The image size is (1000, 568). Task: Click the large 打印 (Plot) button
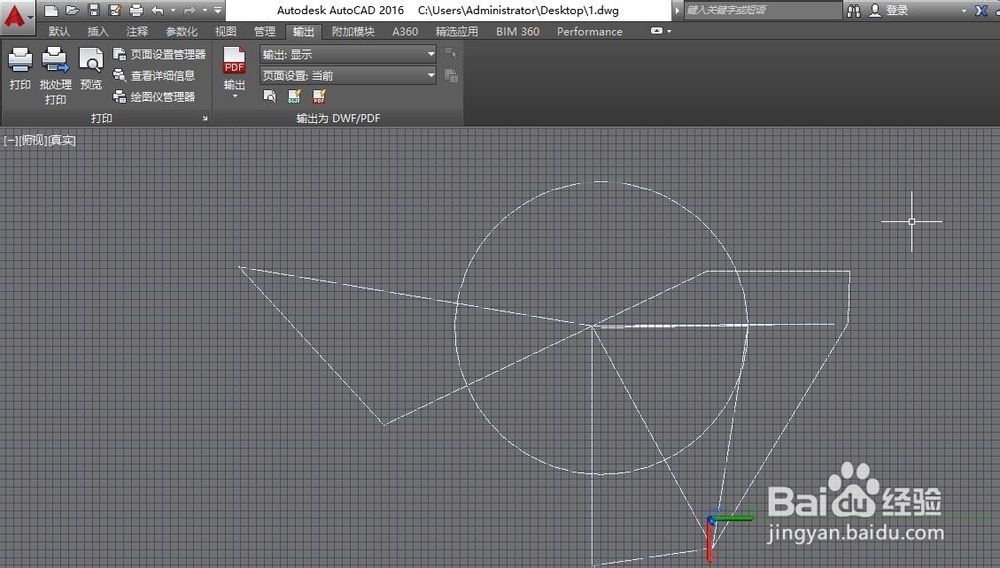coord(20,69)
